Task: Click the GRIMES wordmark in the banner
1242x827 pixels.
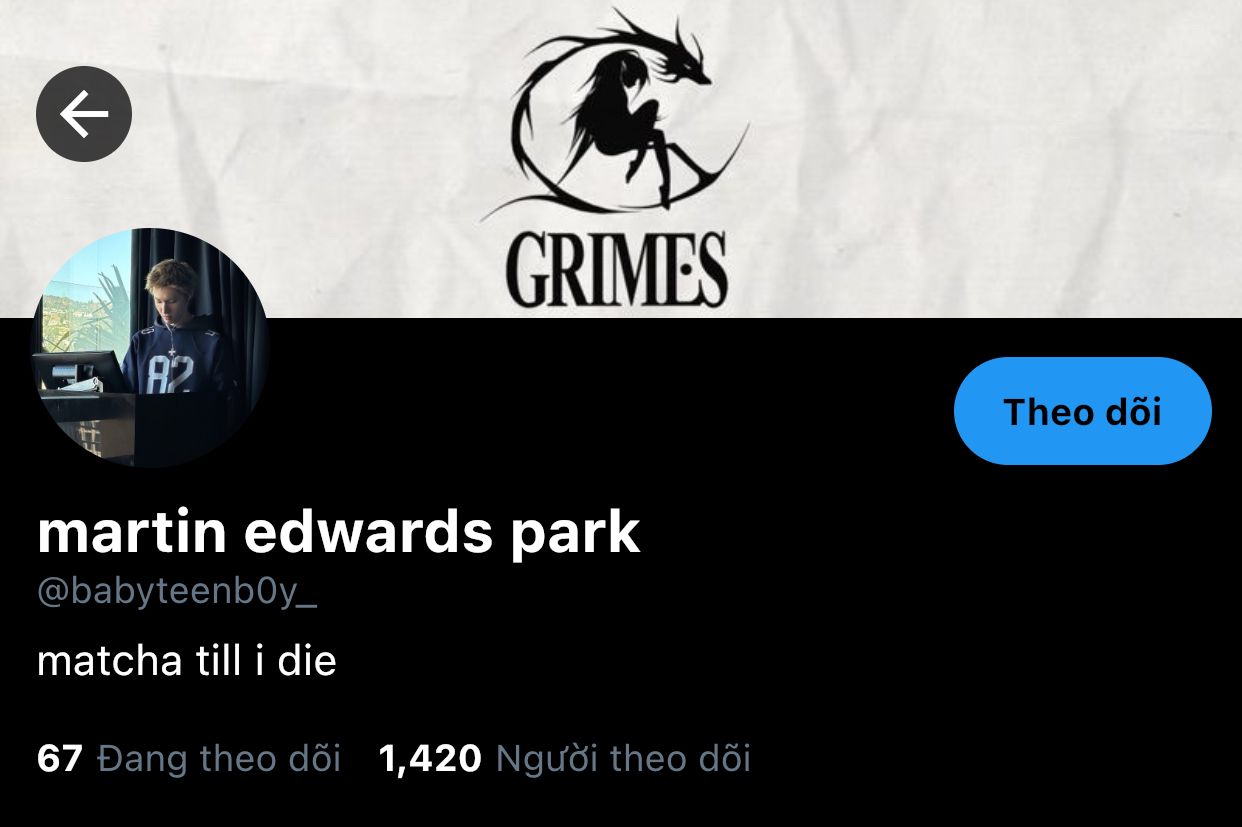Action: [x=616, y=269]
